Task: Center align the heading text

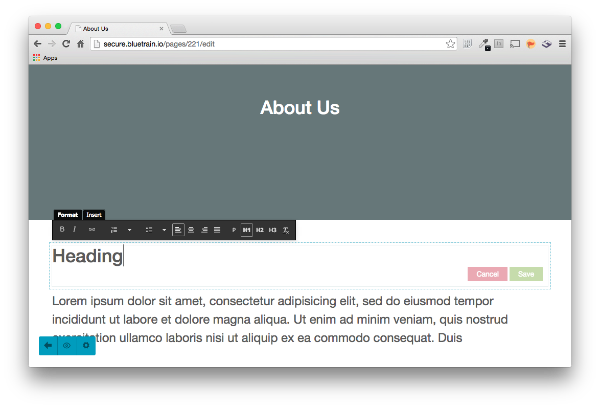Action: pyautogui.click(x=191, y=230)
